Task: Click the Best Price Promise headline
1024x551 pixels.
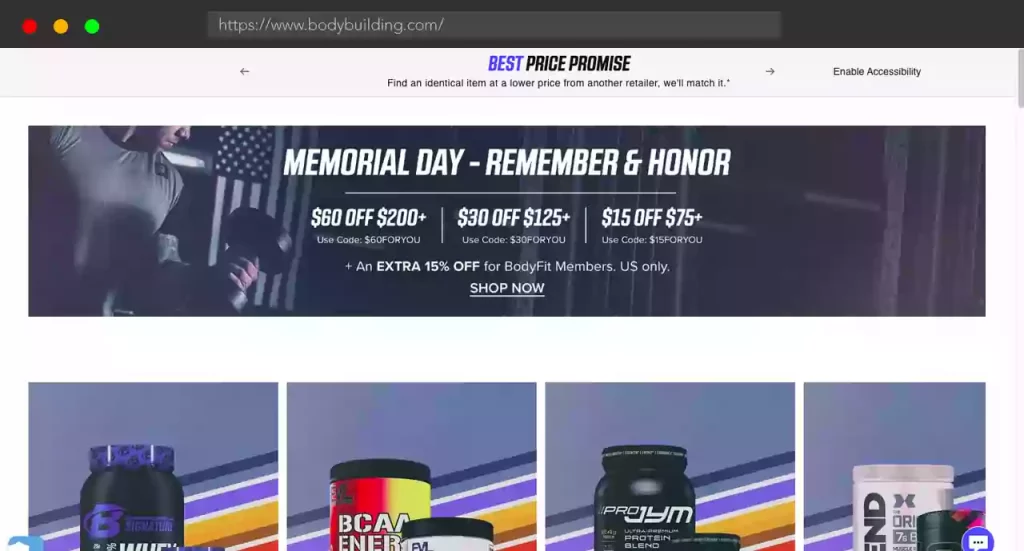Action: tap(559, 63)
